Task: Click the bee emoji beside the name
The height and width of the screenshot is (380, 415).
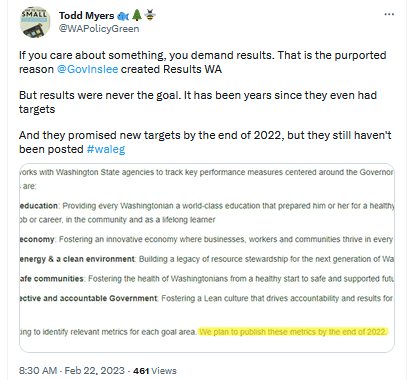Action: (150, 15)
